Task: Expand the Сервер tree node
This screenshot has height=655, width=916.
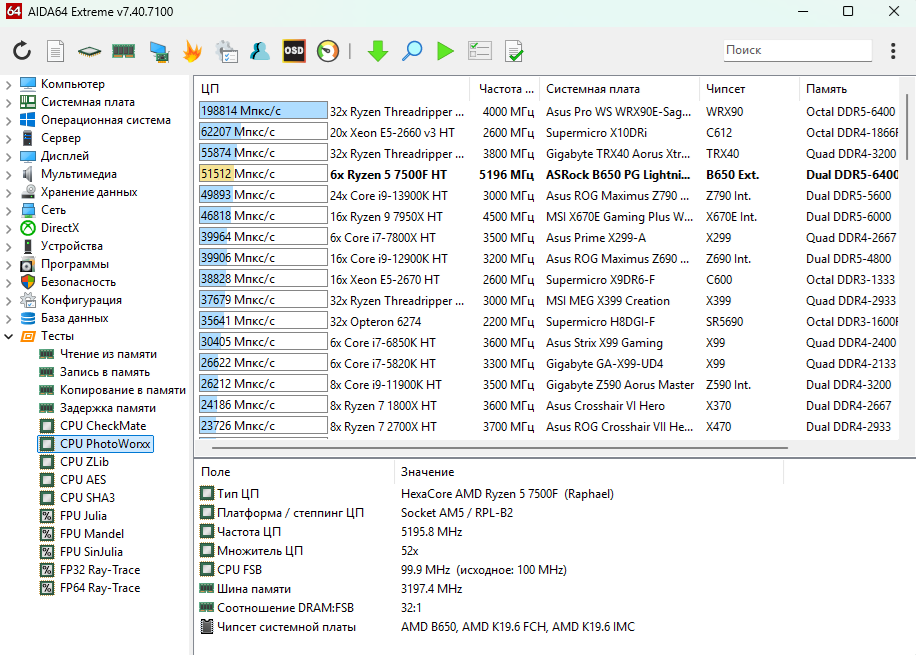Action: pos(8,138)
